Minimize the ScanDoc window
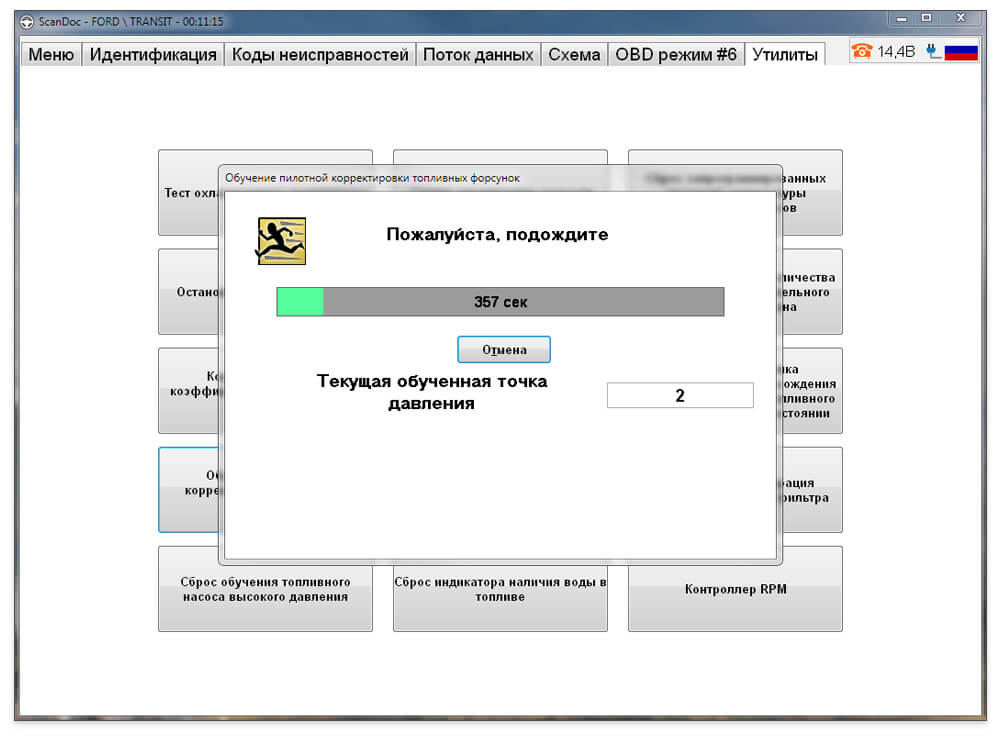 (x=902, y=18)
